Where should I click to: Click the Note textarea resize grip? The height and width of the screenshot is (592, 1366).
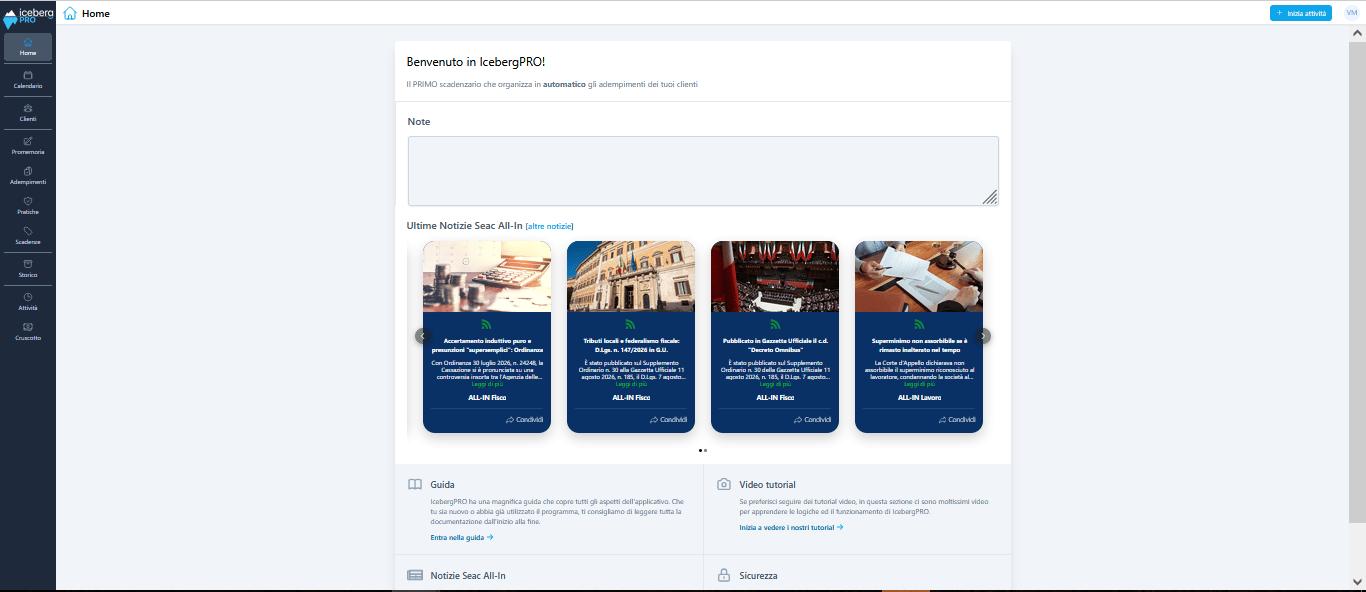pyautogui.click(x=990, y=197)
